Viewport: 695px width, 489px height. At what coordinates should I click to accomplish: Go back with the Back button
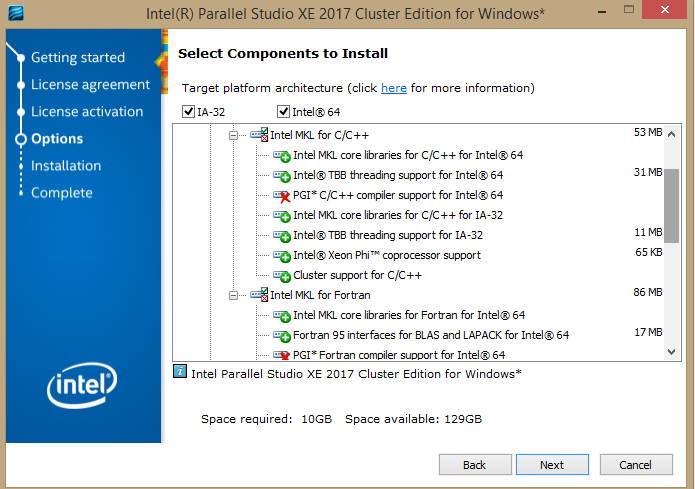click(x=474, y=465)
